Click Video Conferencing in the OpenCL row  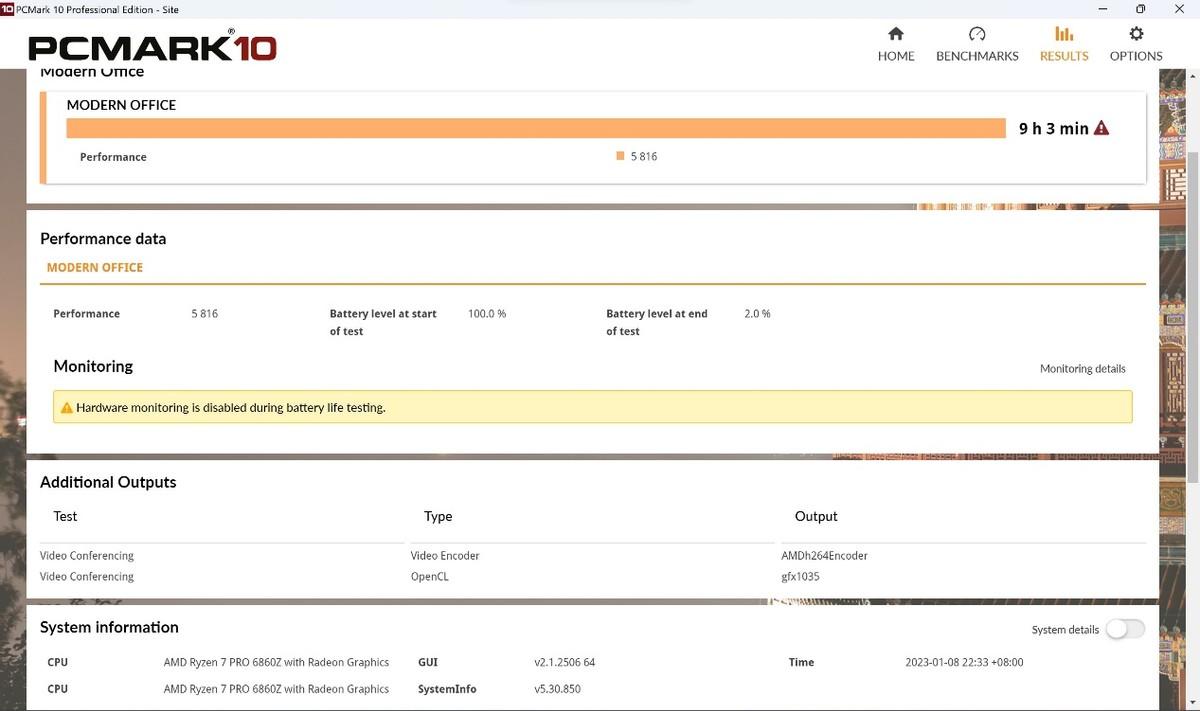87,577
